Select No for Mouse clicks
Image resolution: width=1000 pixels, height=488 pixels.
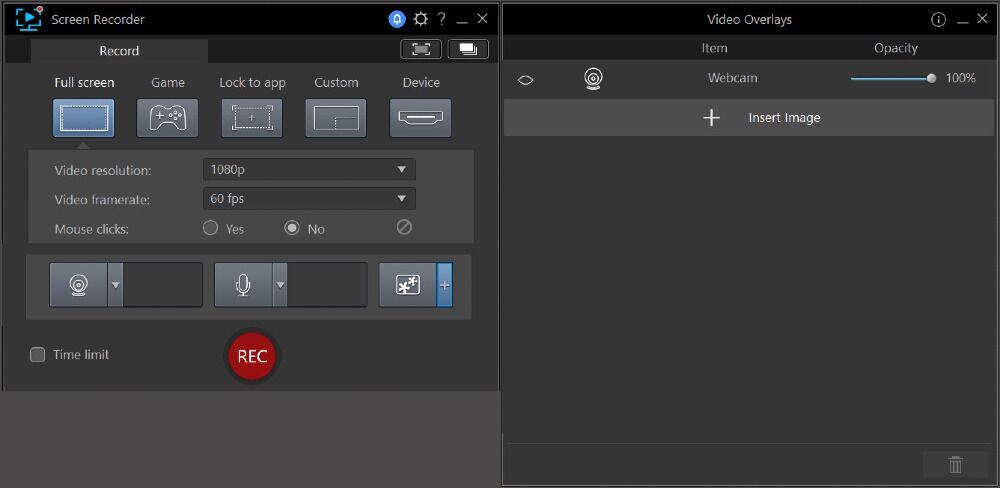[x=292, y=228]
